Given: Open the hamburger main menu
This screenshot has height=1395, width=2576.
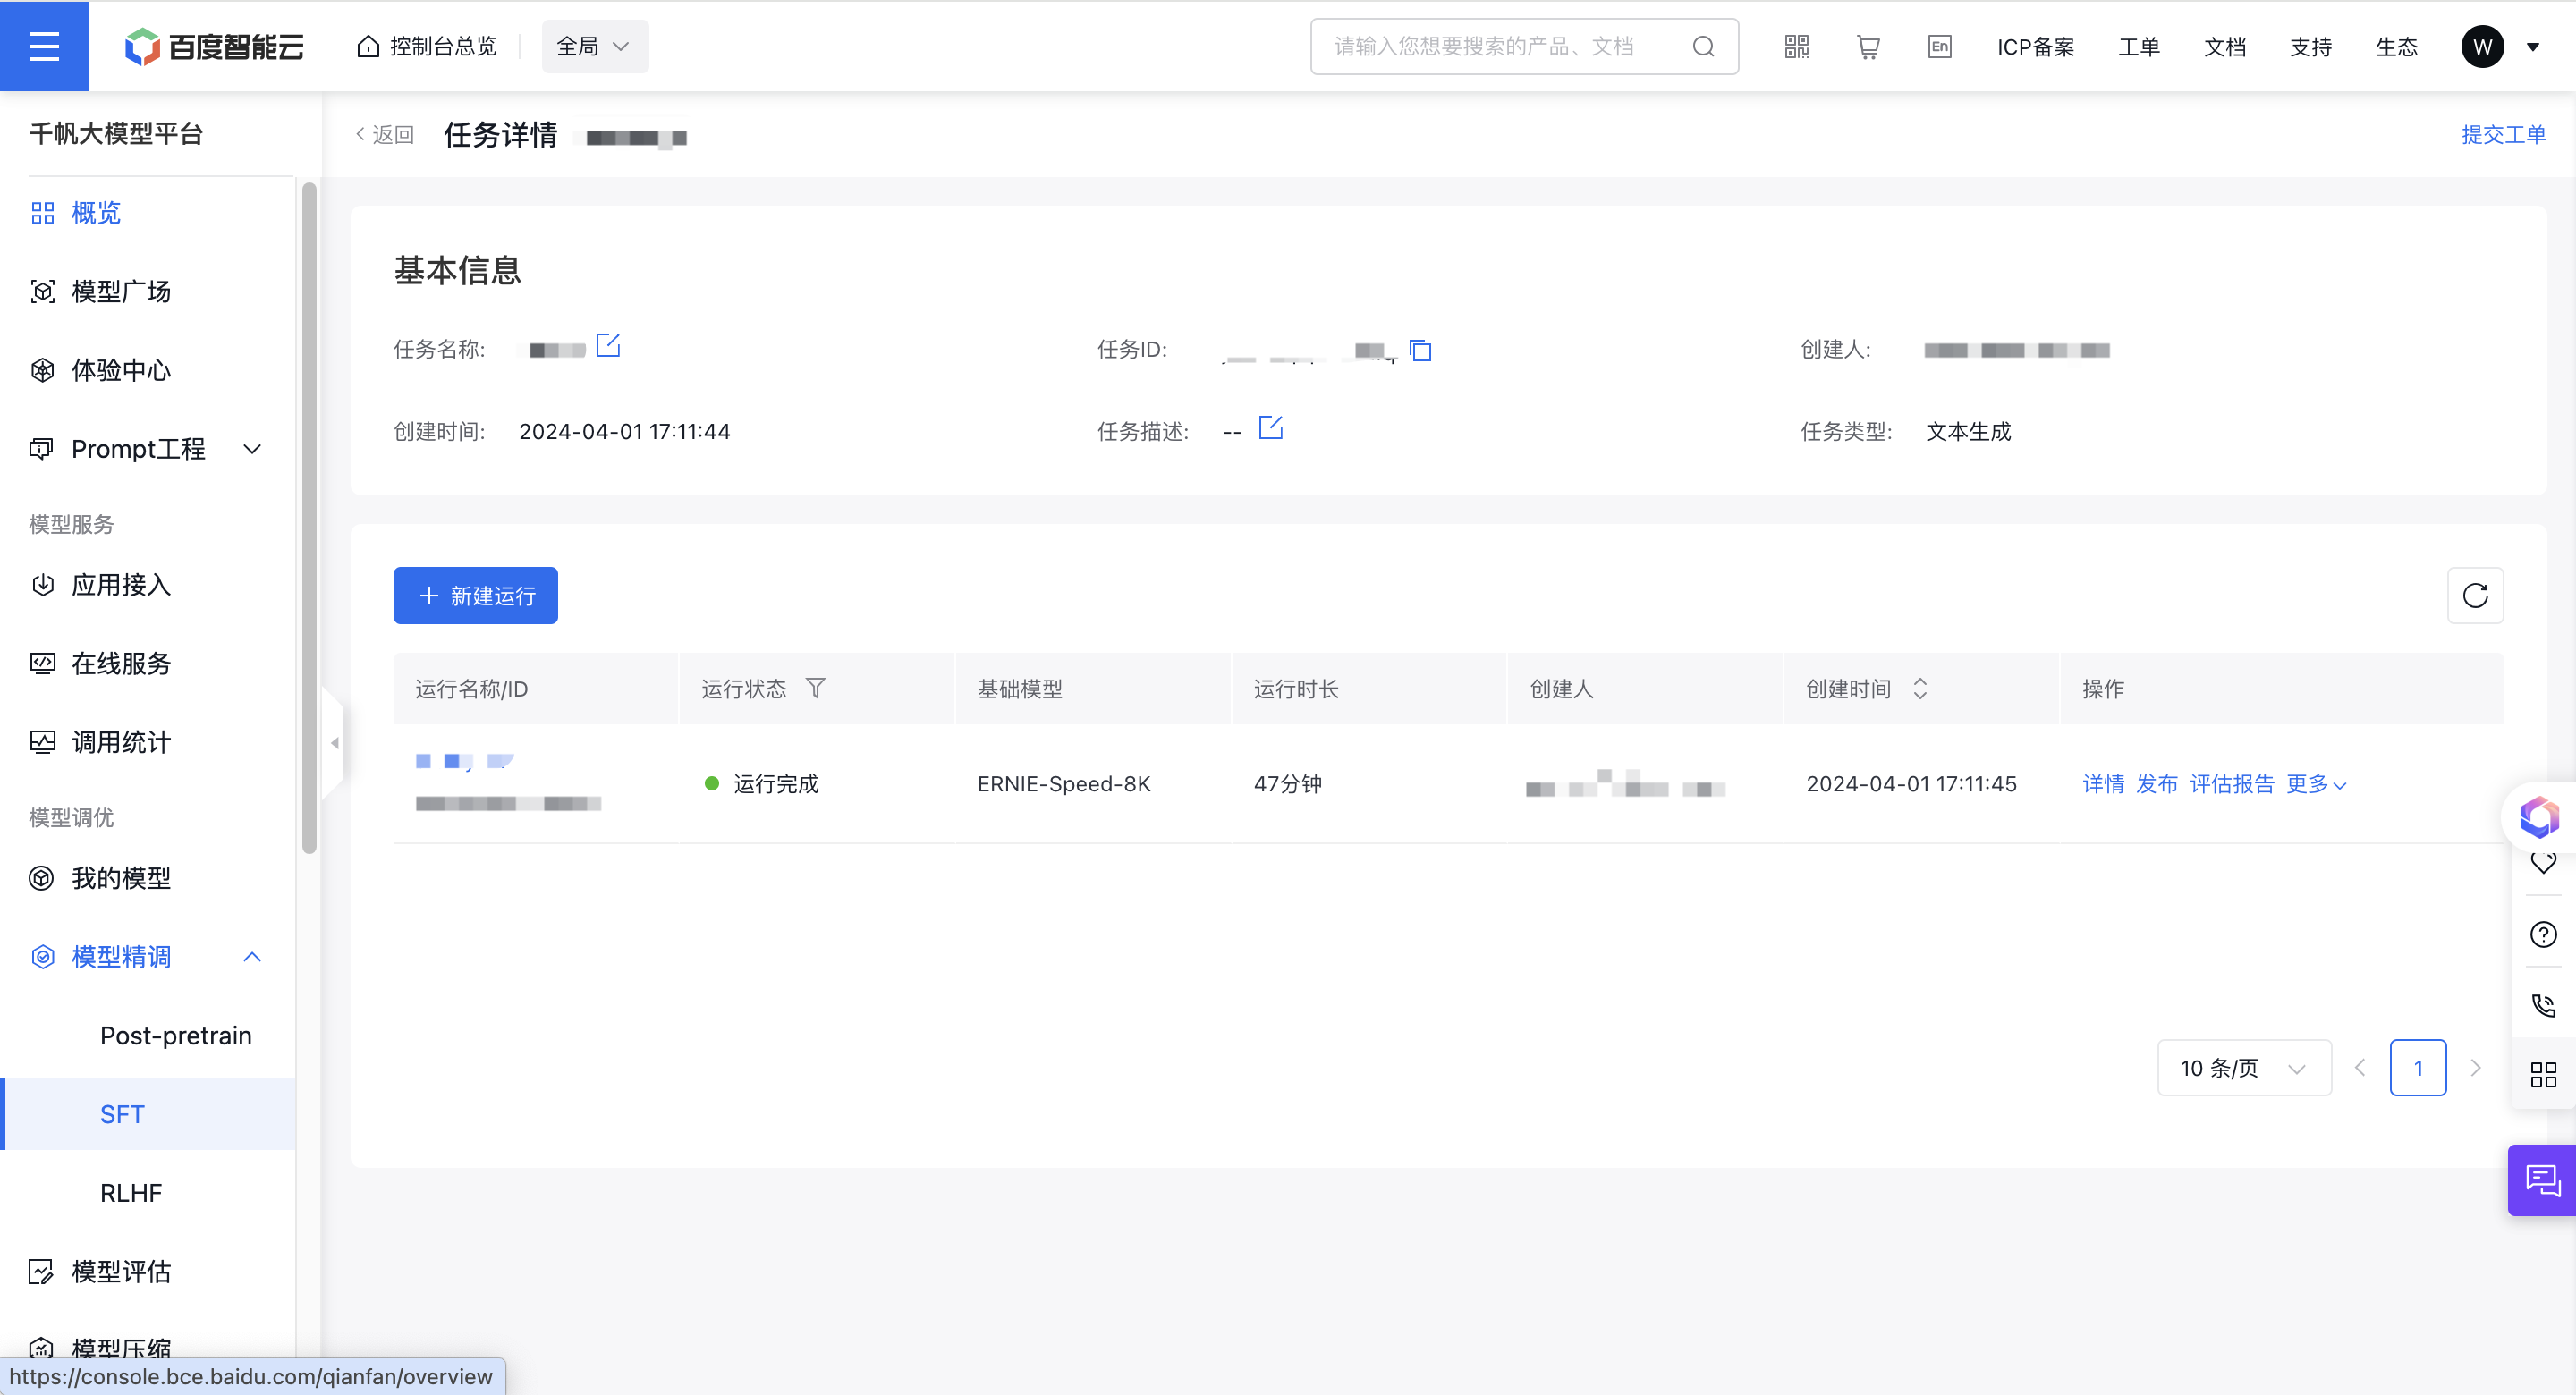Looking at the screenshot, I should tap(44, 46).
